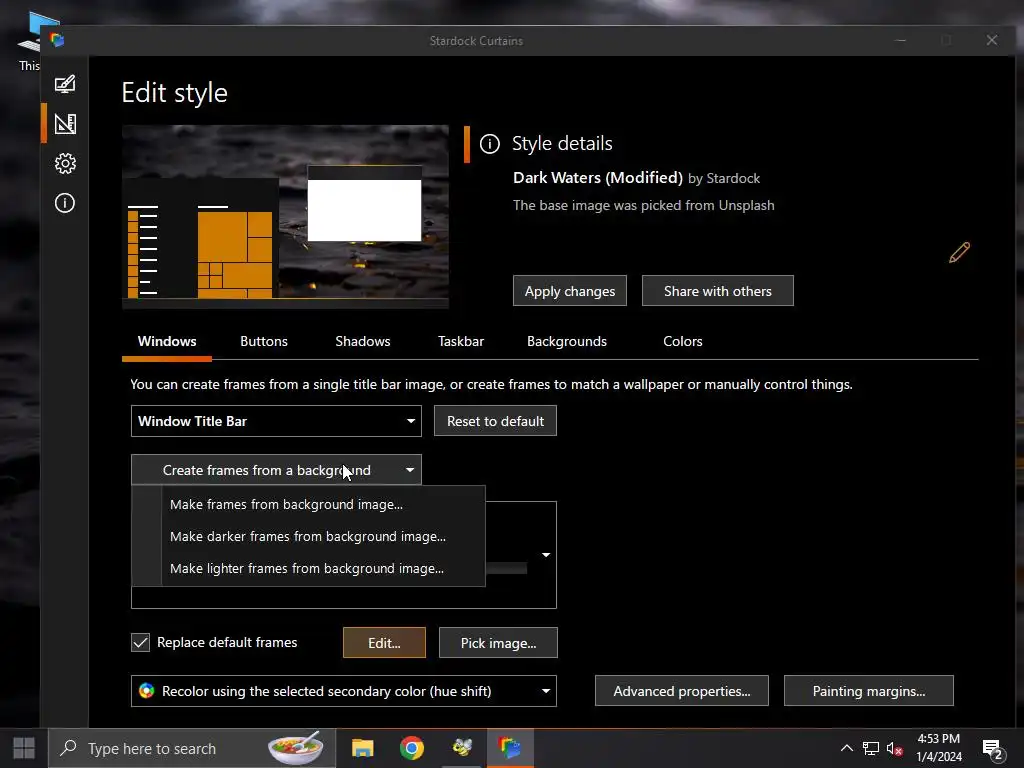Click the Edit... button

point(384,643)
